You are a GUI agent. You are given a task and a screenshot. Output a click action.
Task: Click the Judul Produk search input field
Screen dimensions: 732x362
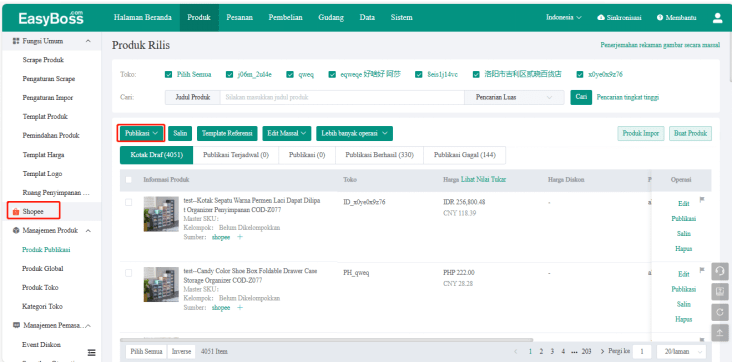(342, 98)
